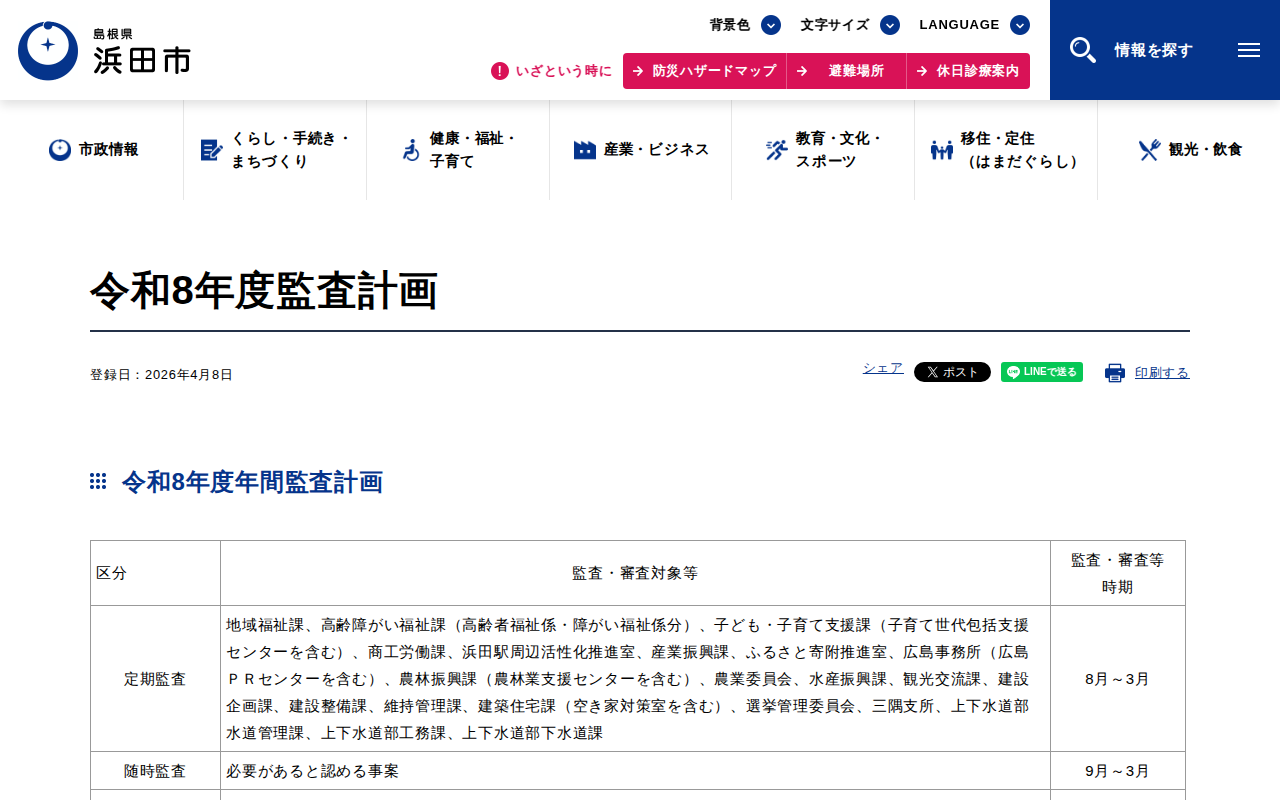Click the 9月～3月 period cell
This screenshot has width=1280, height=800.
pyautogui.click(x=1117, y=771)
